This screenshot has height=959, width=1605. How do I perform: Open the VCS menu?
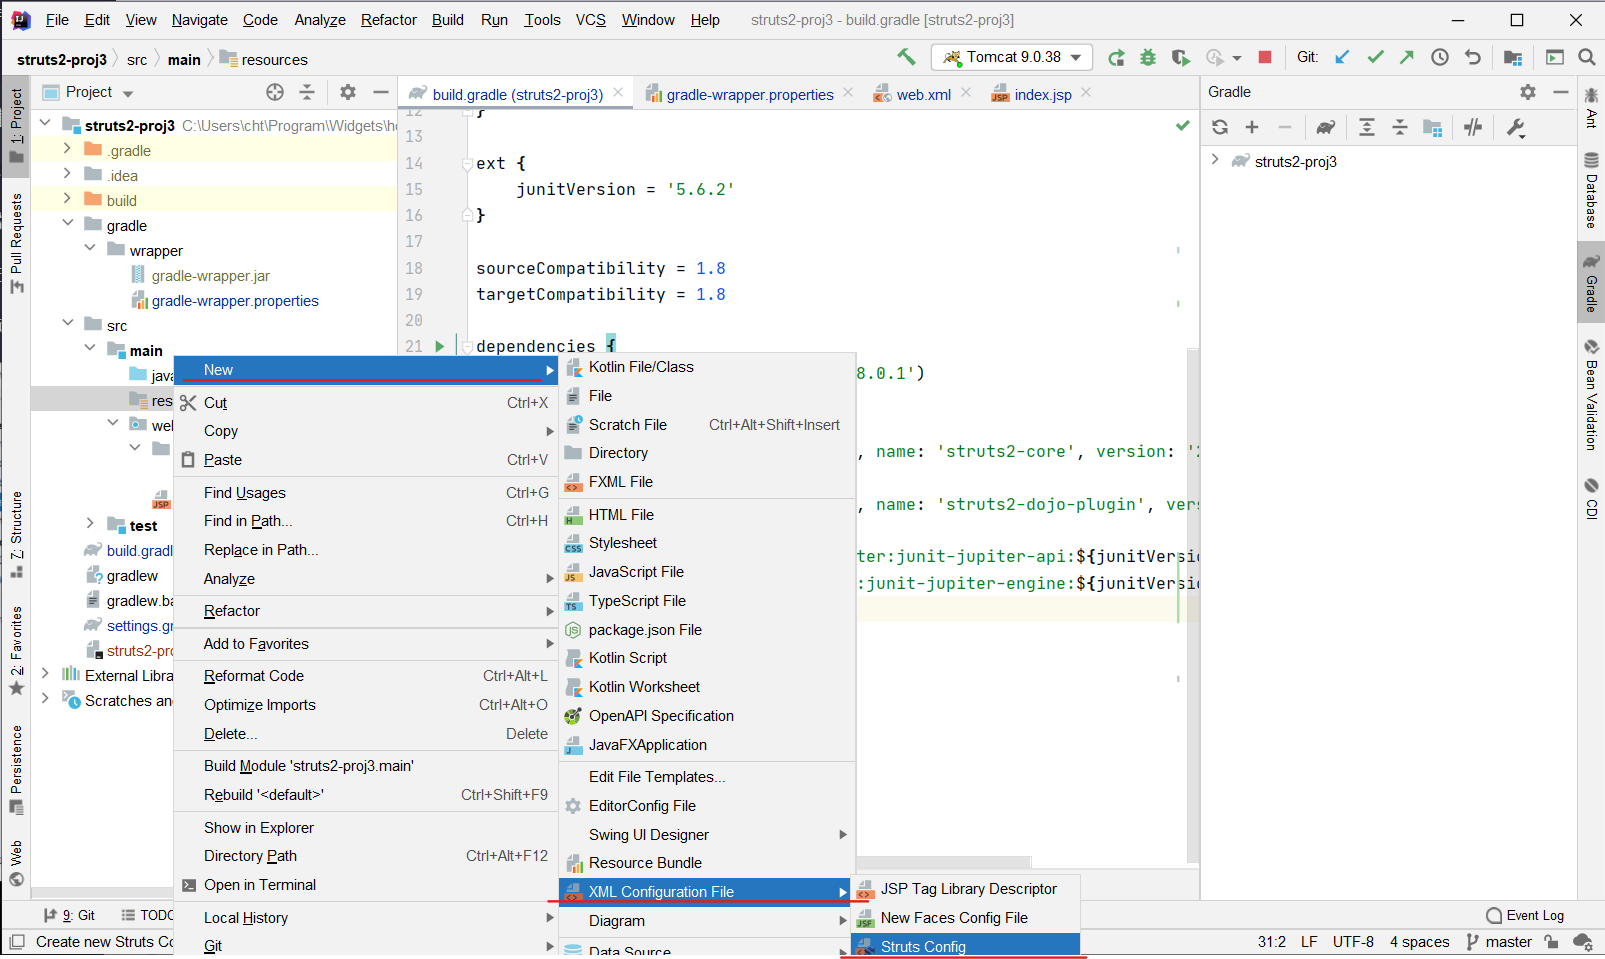tap(590, 20)
